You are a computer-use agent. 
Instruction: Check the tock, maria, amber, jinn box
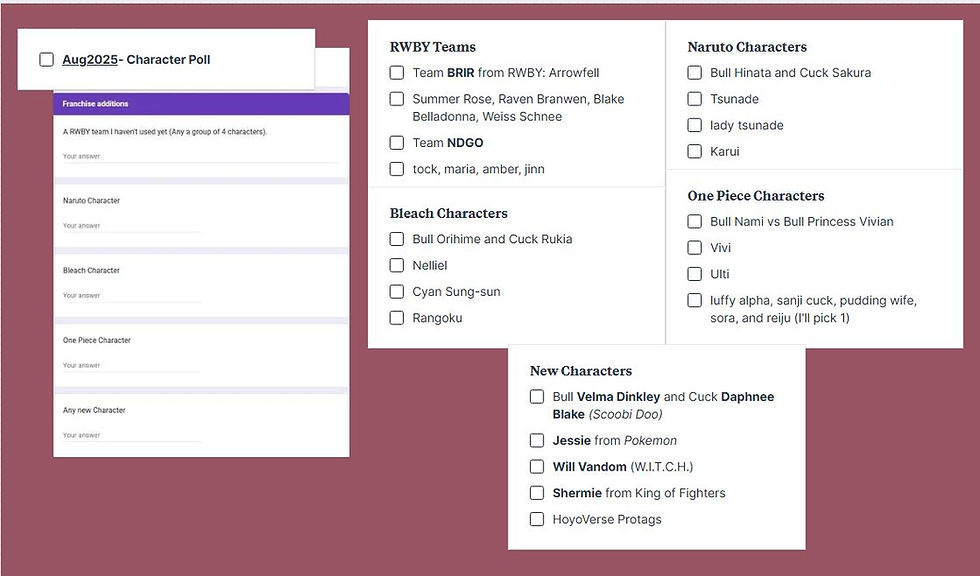(397, 169)
